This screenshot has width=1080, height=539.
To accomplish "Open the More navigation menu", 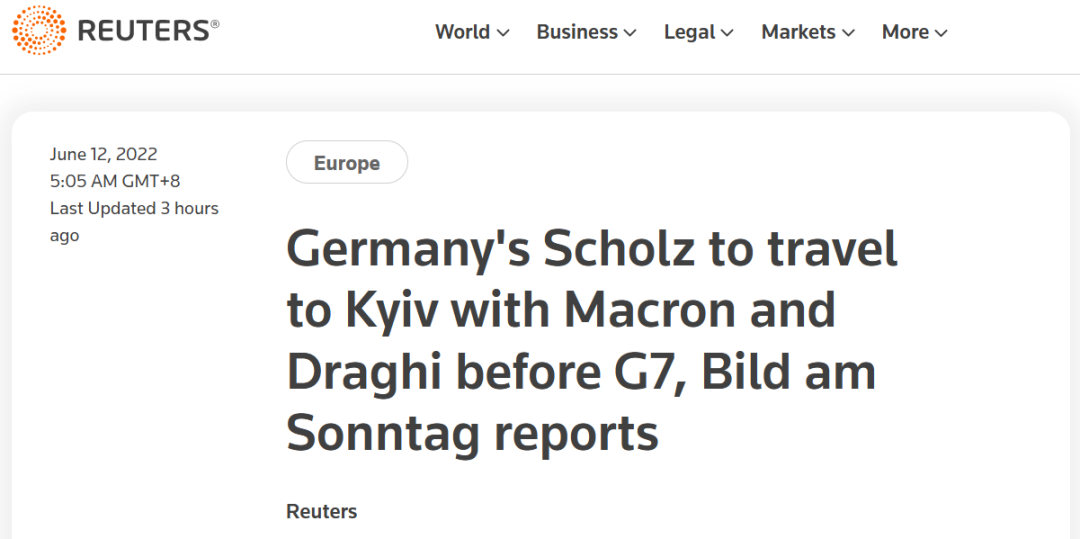I will pyautogui.click(x=905, y=32).
